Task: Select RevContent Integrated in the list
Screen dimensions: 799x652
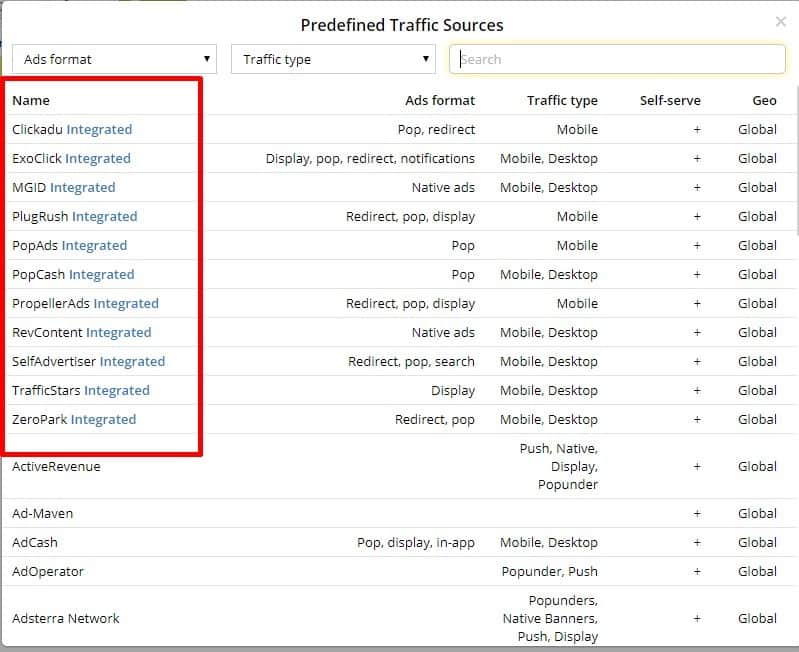Action: click(82, 333)
